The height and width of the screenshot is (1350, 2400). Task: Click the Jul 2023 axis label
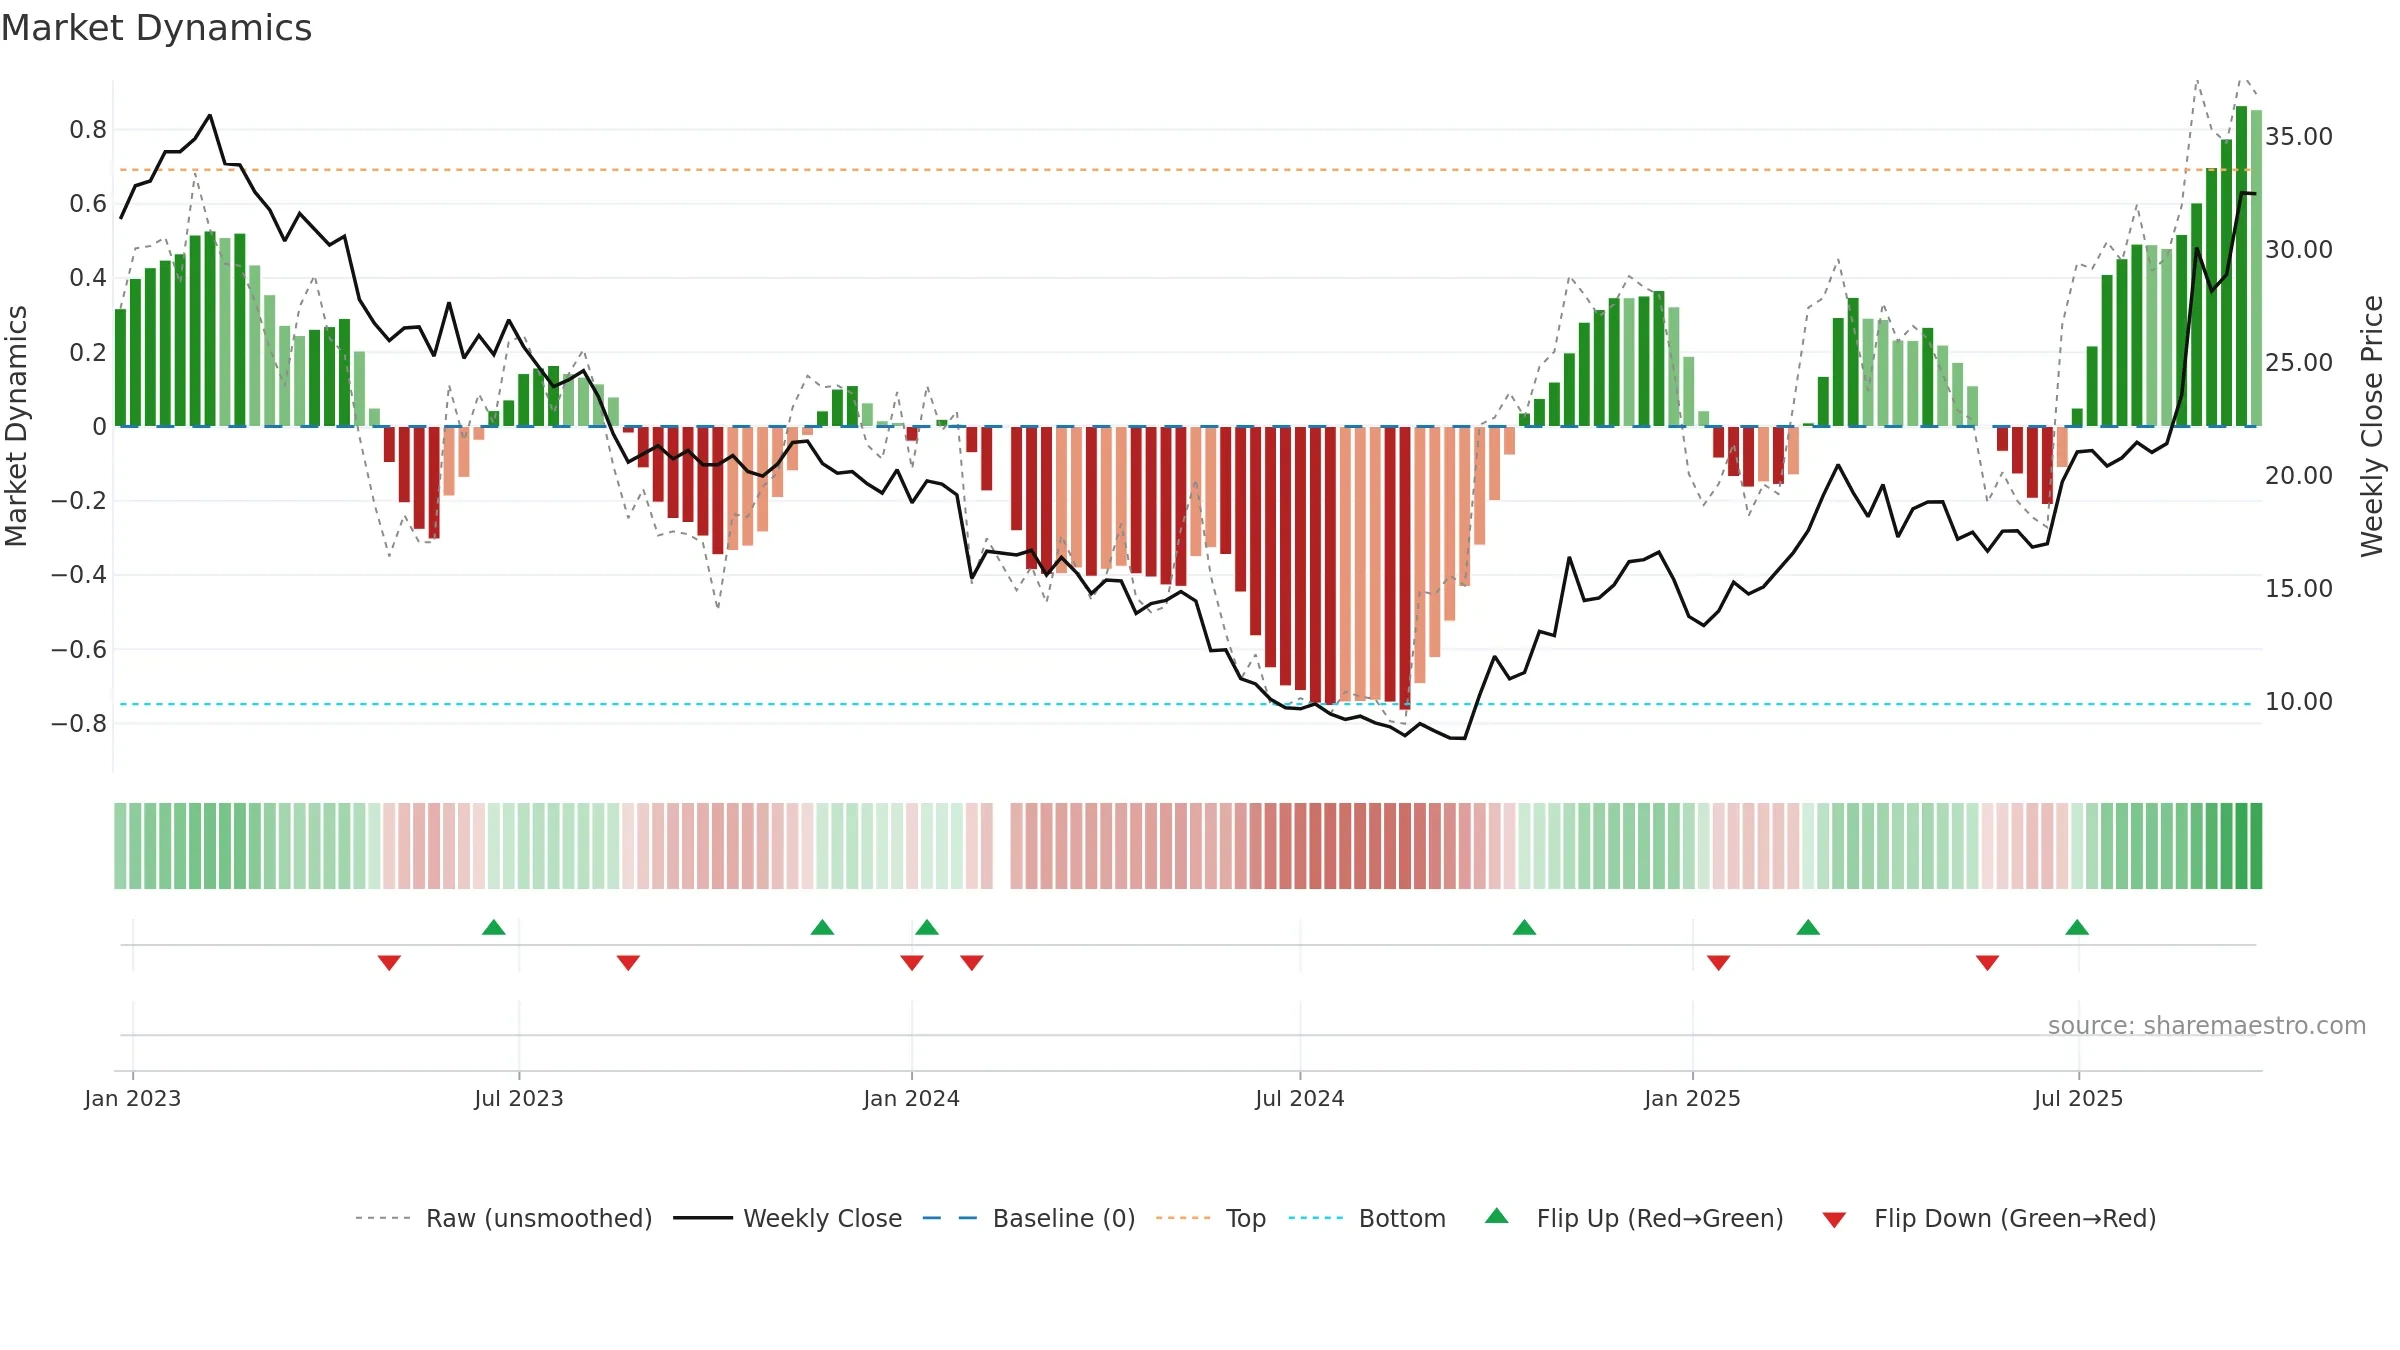(519, 1098)
